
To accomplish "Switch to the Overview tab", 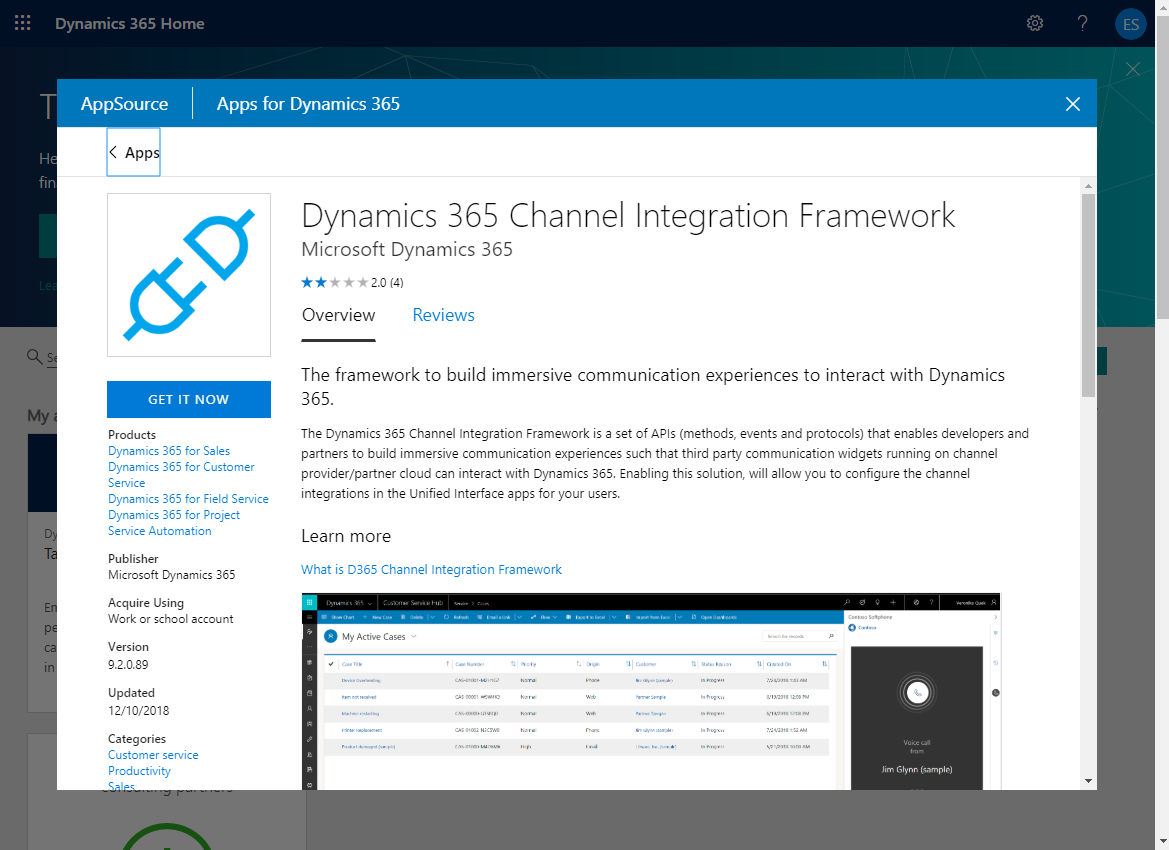I will click(338, 315).
